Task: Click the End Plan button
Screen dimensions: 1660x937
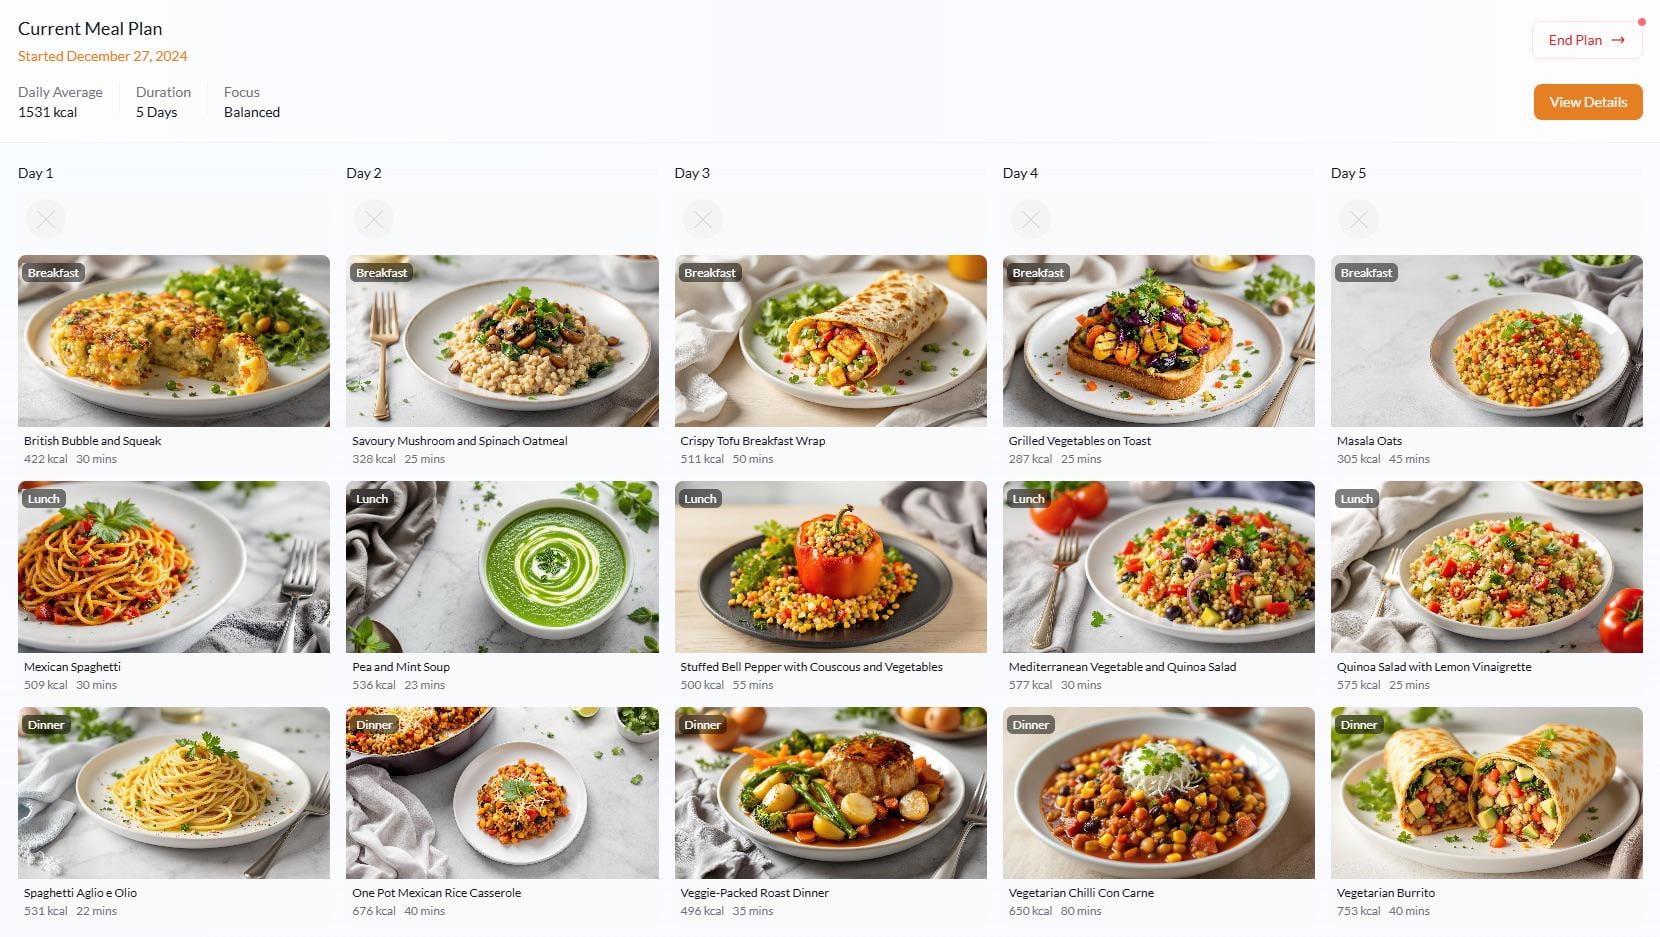Action: (x=1587, y=40)
